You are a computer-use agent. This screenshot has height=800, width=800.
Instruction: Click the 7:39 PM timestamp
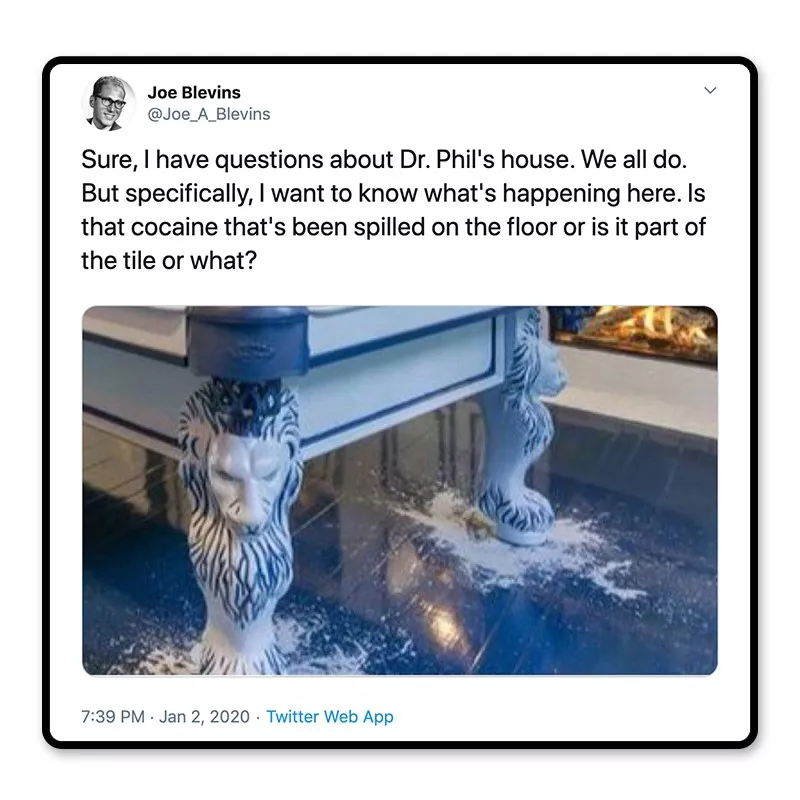tap(113, 716)
